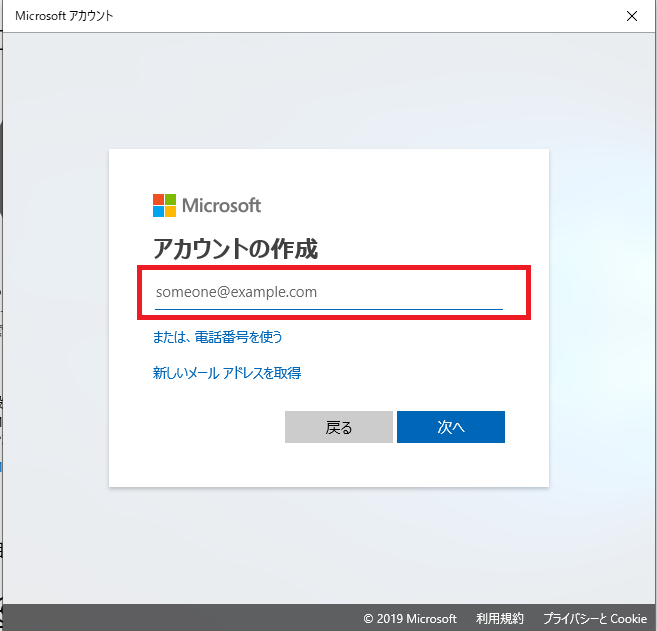Click the アカウントの作成 heading
This screenshot has height=631, width=657.
235,249
